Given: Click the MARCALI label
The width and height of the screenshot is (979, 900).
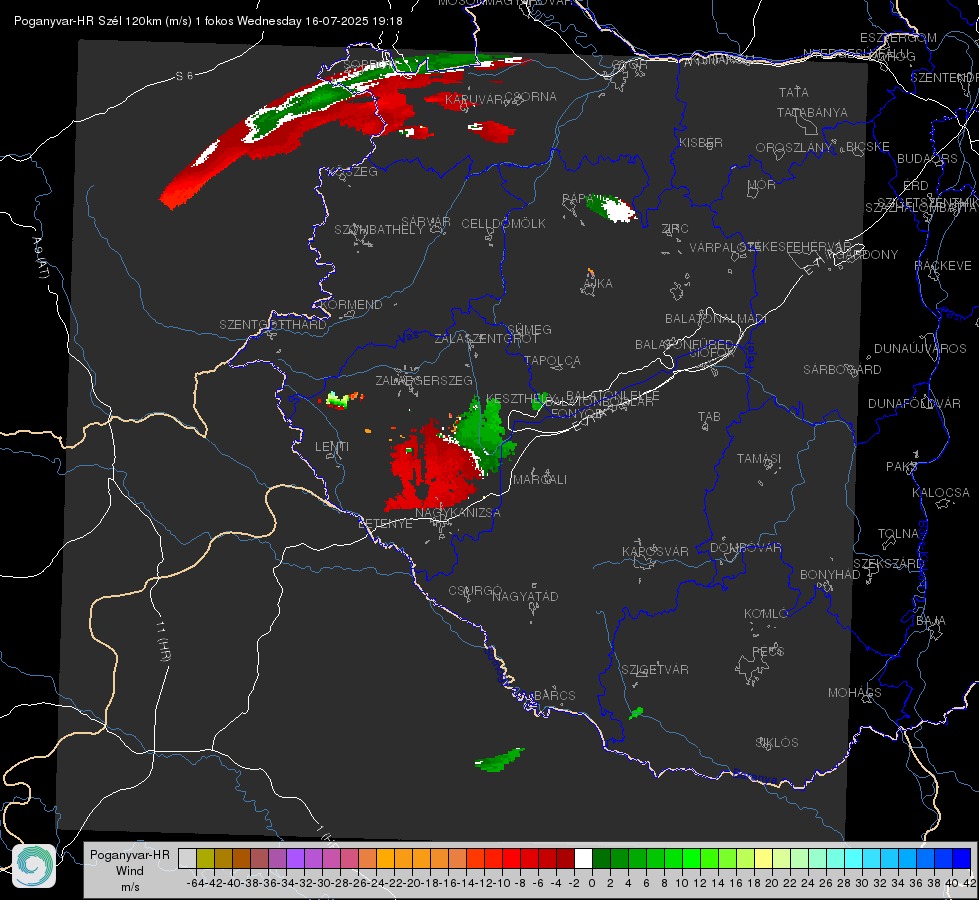Looking at the screenshot, I should (539, 480).
